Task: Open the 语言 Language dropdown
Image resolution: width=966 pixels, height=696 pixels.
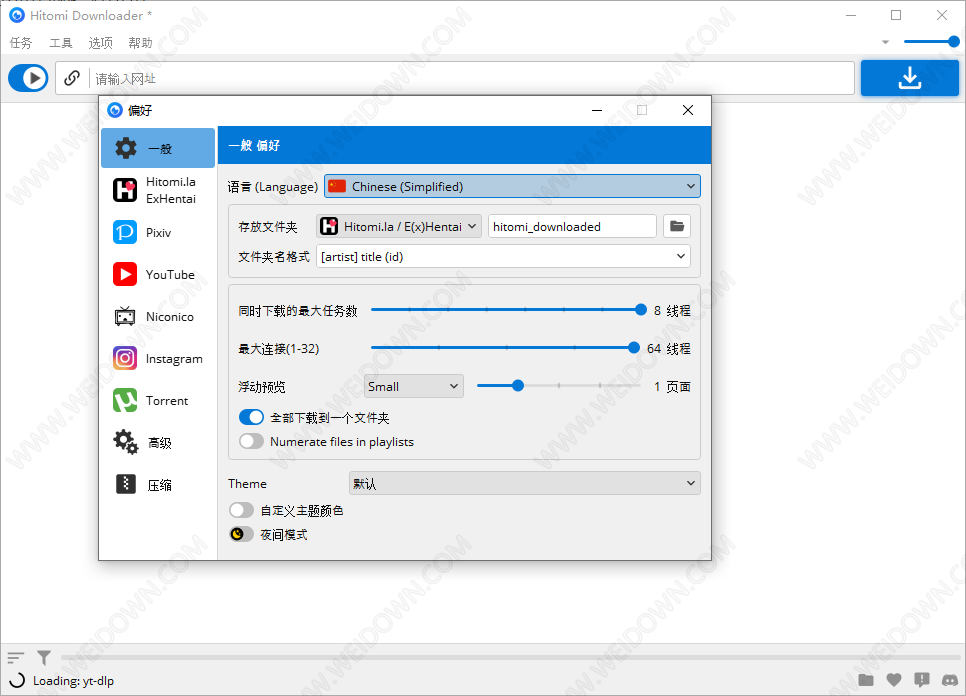Action: click(513, 186)
